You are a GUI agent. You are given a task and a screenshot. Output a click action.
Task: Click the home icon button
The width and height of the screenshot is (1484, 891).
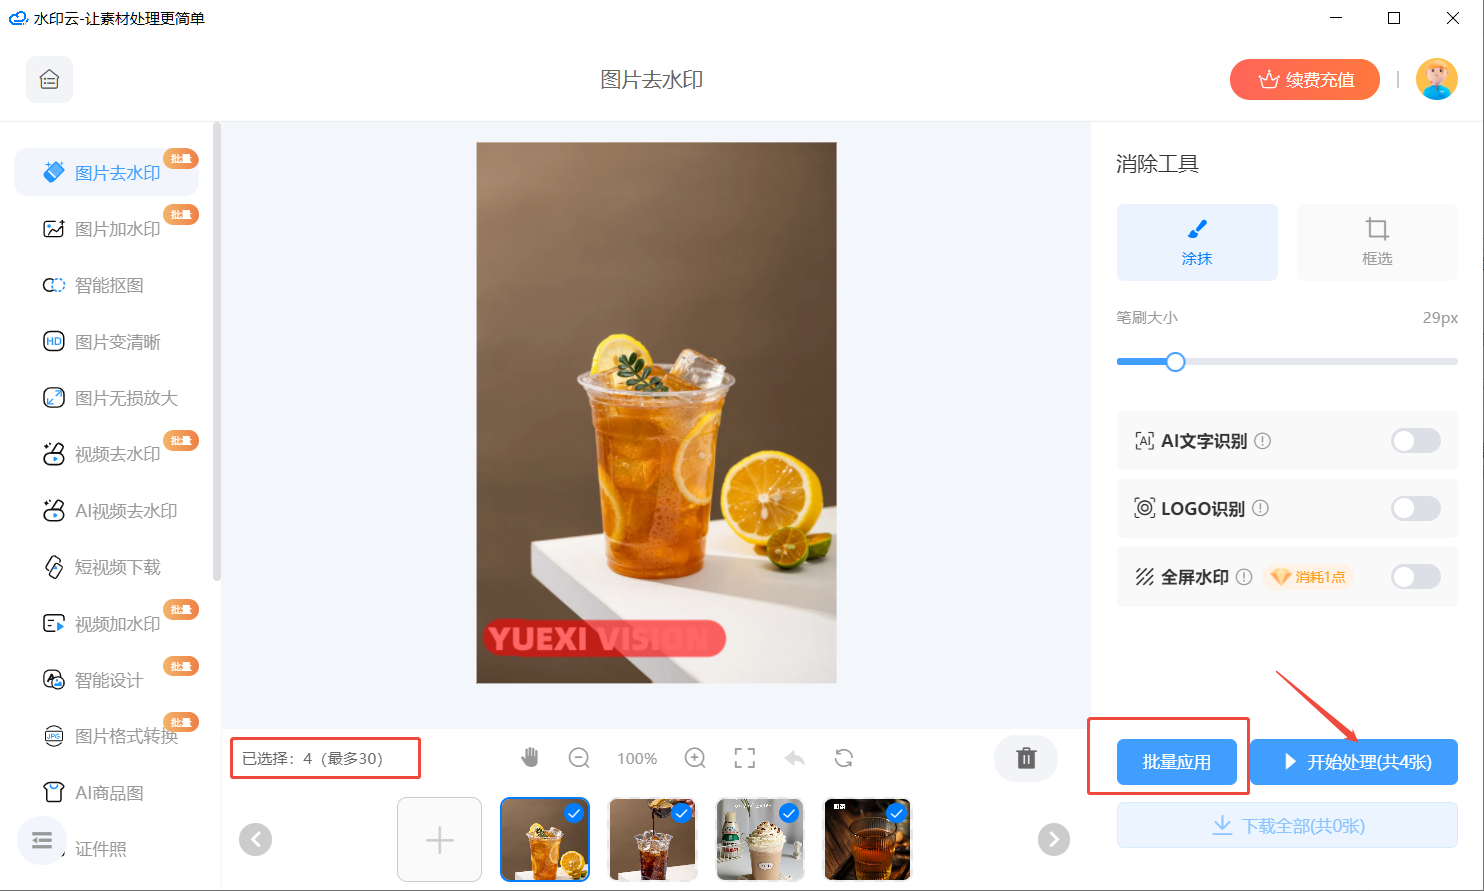click(49, 80)
